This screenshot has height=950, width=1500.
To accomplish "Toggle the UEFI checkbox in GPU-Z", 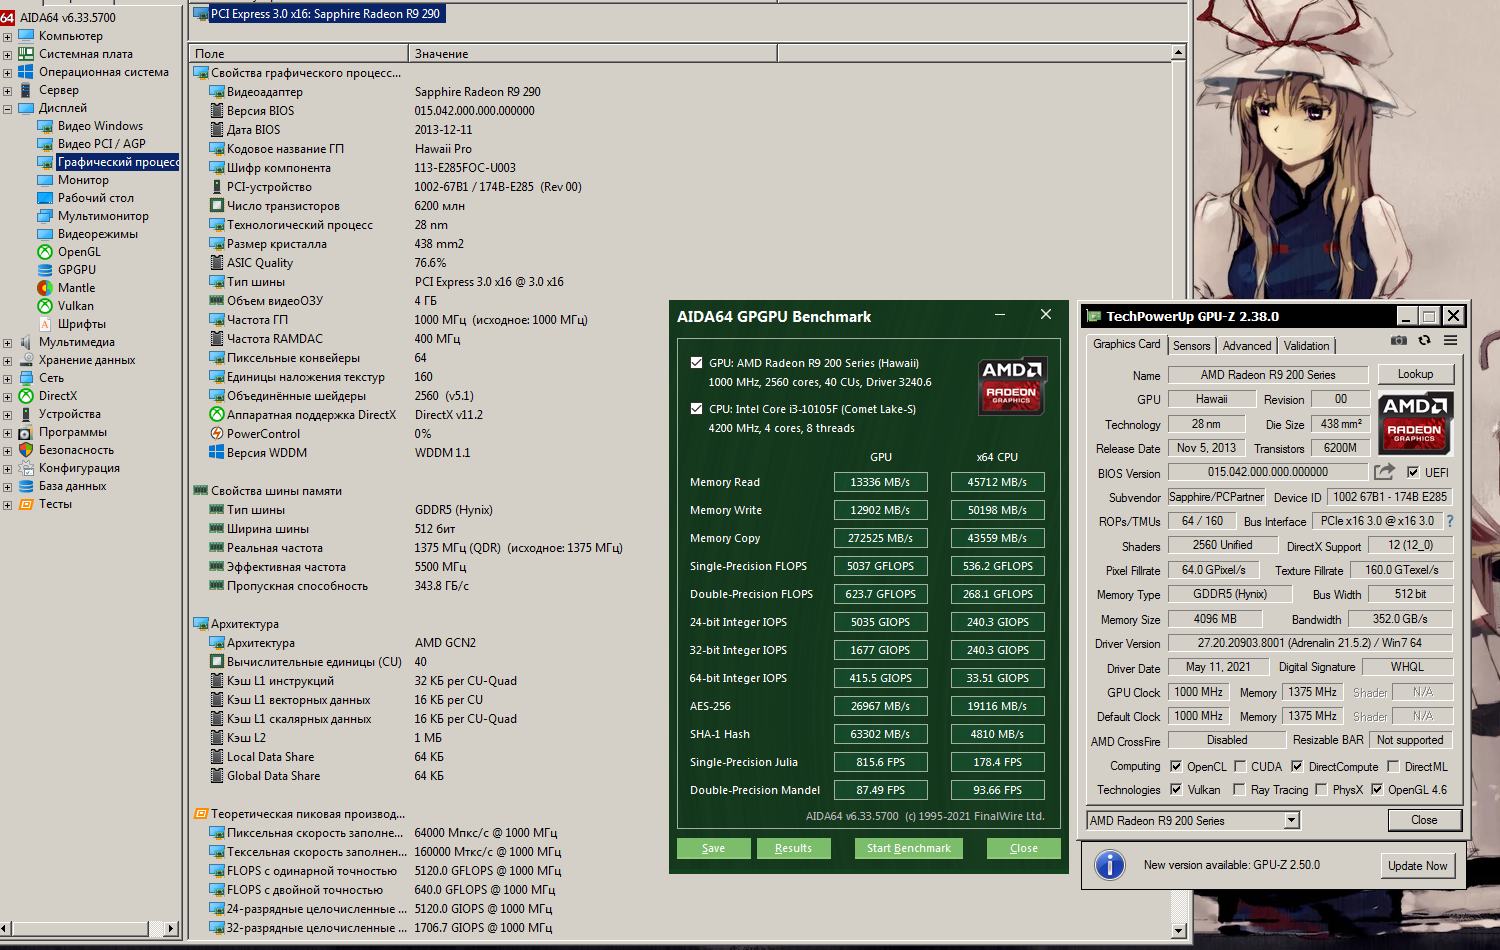I will click(1413, 472).
